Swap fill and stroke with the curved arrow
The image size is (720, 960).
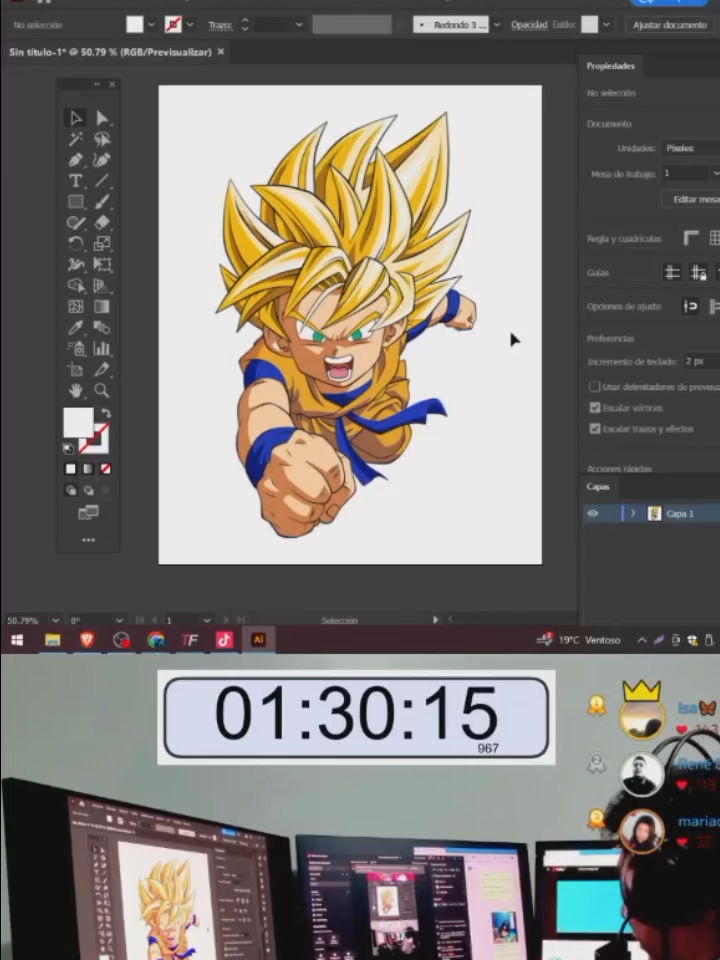coord(105,413)
